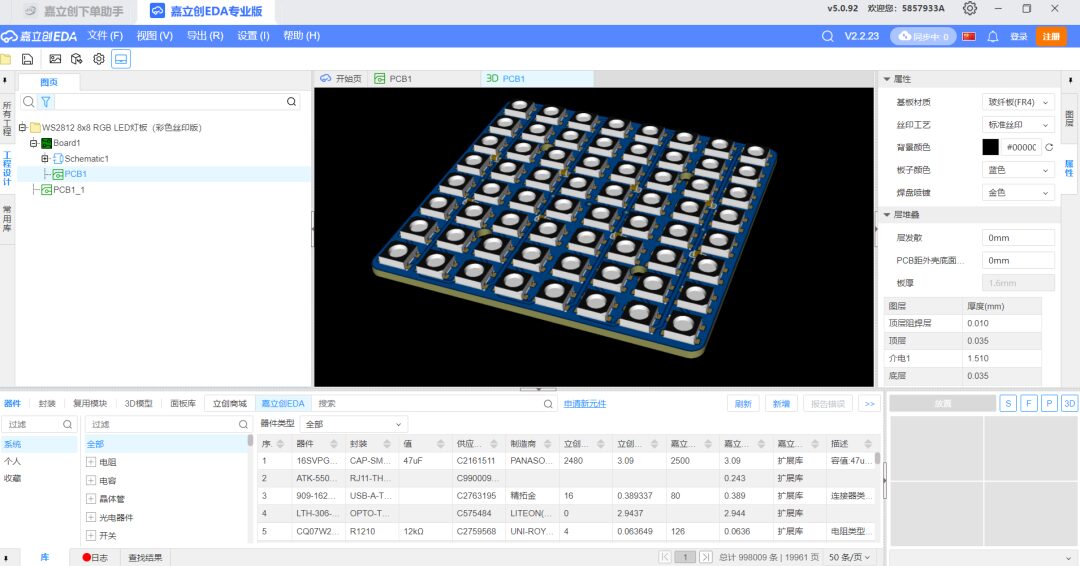
Task: Expand the 晶体管 transistor category
Action: 90,499
